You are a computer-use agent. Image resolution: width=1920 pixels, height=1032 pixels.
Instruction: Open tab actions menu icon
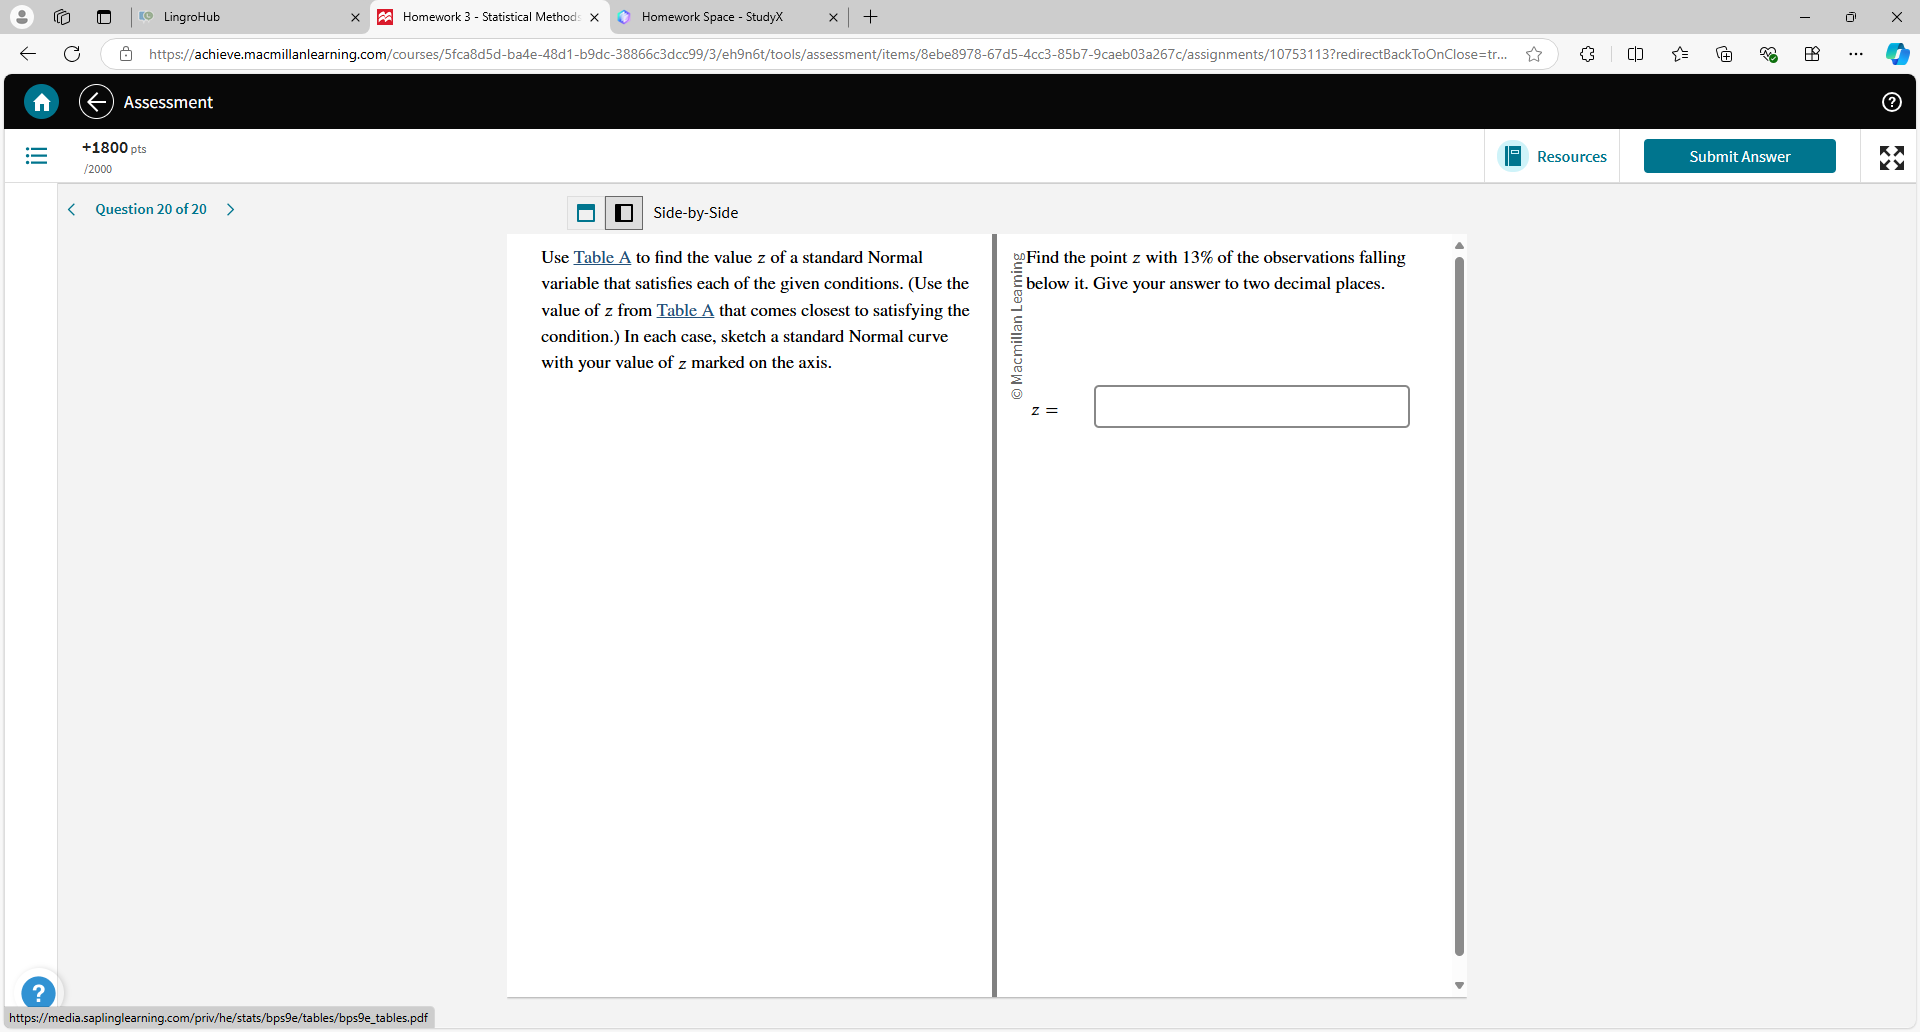104,17
